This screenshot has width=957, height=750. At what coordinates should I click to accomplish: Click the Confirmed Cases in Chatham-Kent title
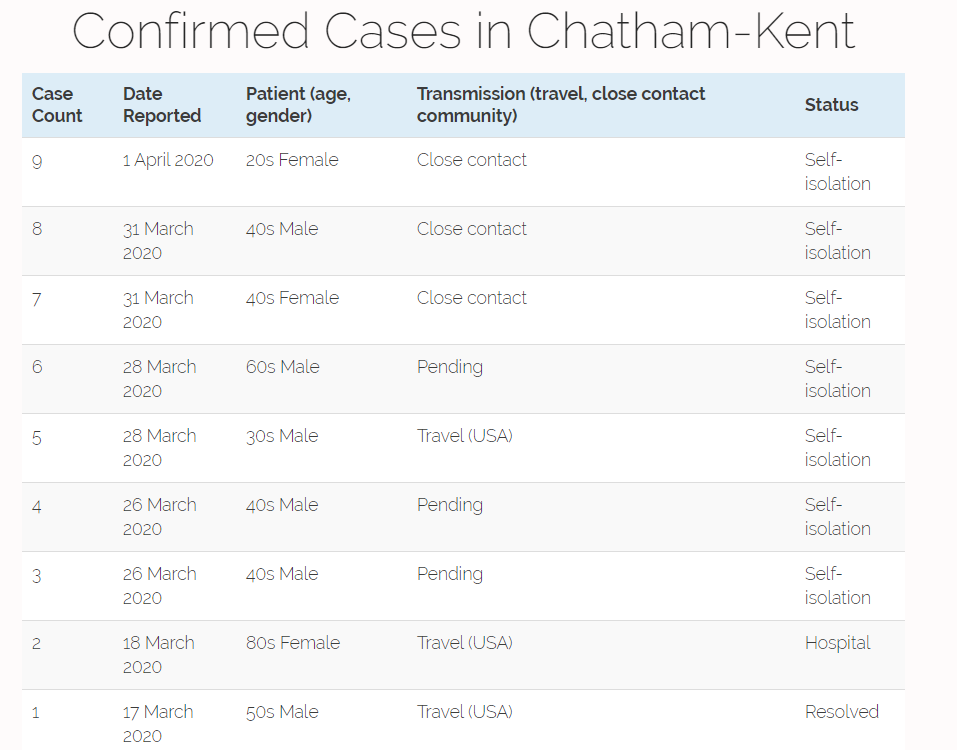point(463,31)
